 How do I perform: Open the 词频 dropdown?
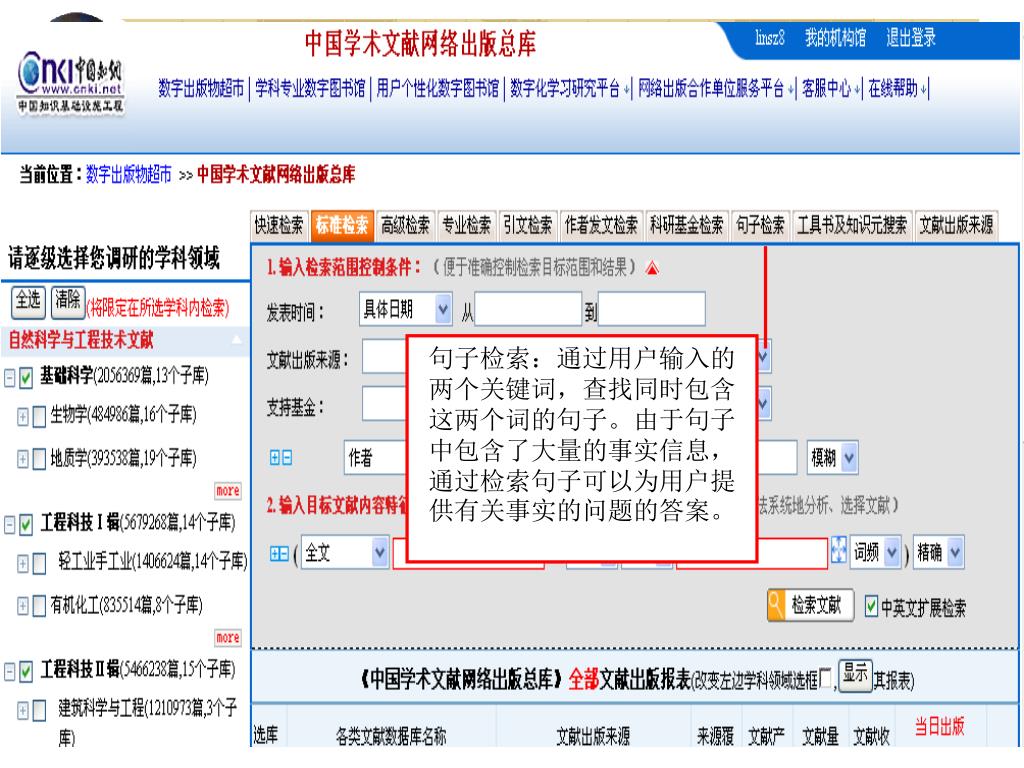pyautogui.click(x=875, y=552)
